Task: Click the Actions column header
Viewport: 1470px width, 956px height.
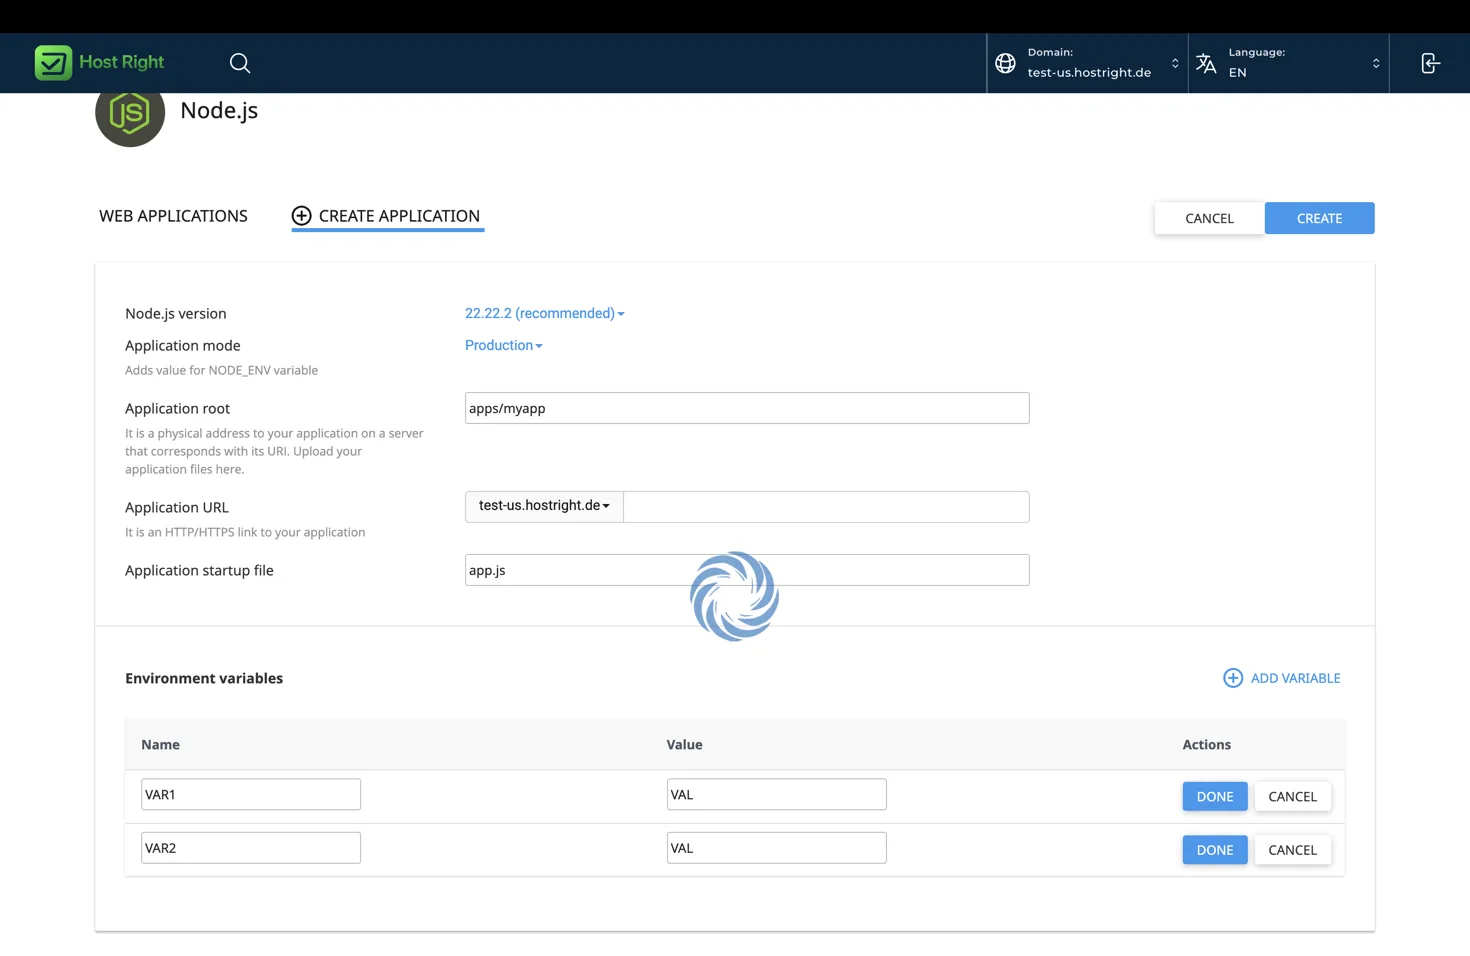Action: pos(1206,744)
